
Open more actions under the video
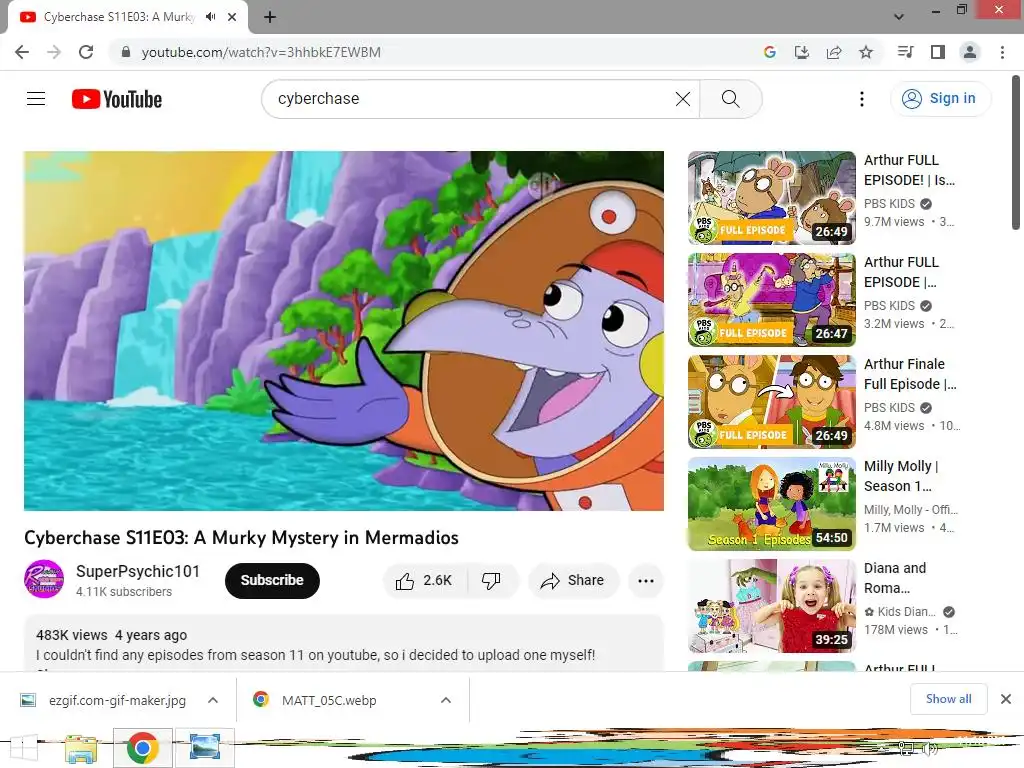point(646,581)
